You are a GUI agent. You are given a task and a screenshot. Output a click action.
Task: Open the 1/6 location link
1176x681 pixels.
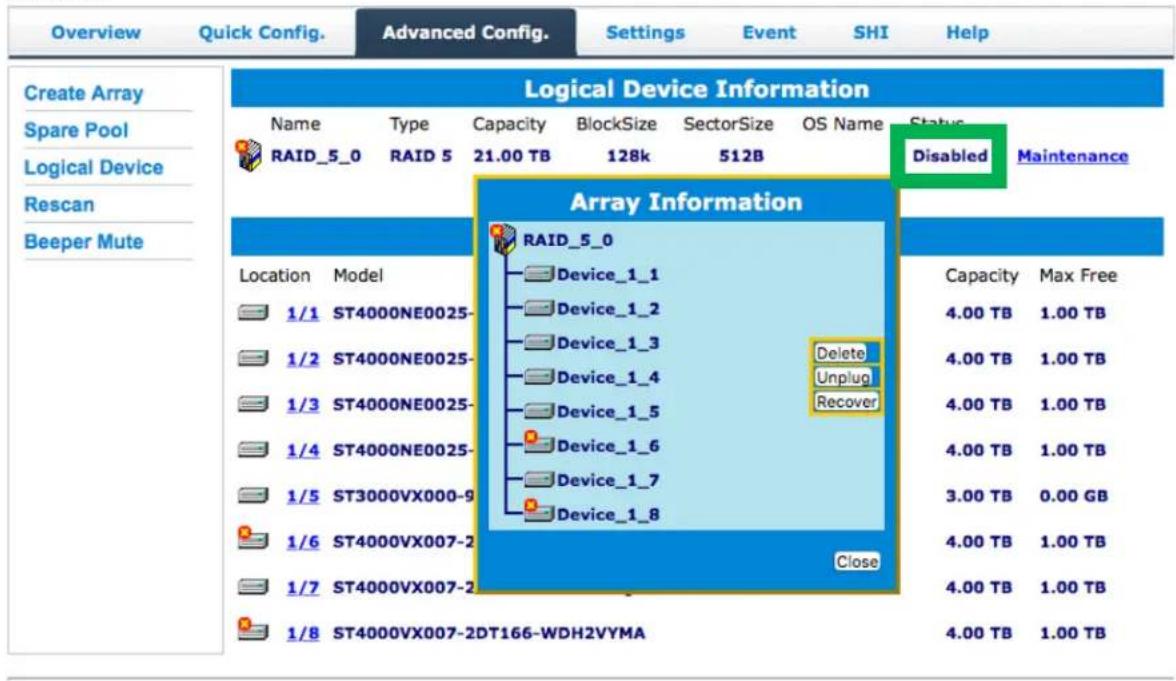tap(302, 542)
